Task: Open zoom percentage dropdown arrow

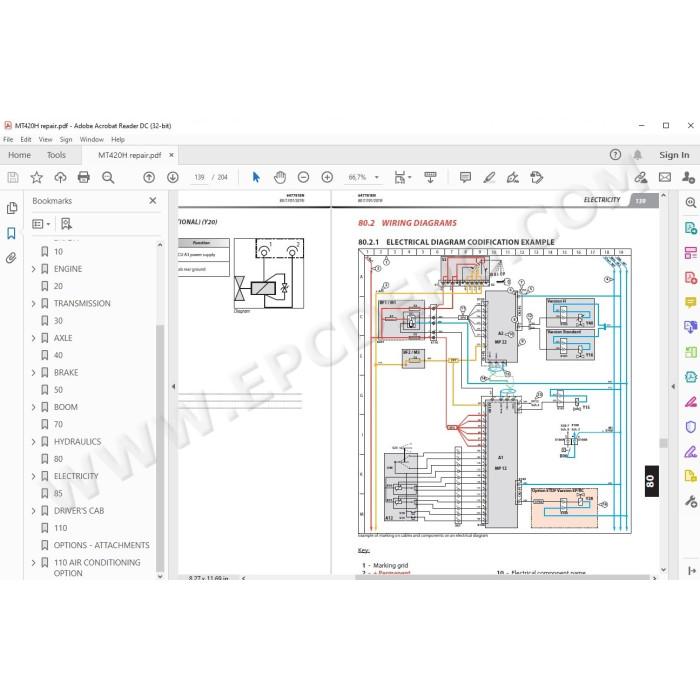Action: point(377,177)
